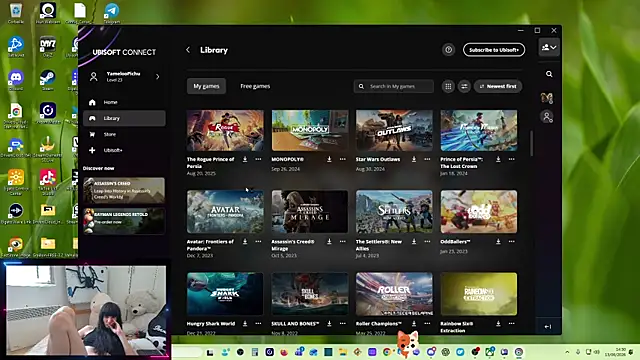The image size is (640, 360).
Task: Open more options for The Lost Crown
Action: pyautogui.click(x=511, y=159)
